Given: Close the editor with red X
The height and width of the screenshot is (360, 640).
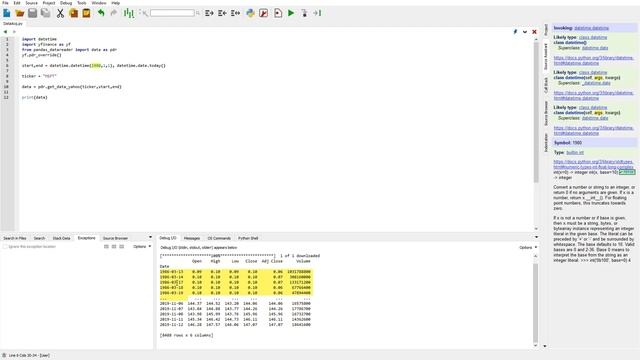Looking at the screenshot, I should click(534, 32).
